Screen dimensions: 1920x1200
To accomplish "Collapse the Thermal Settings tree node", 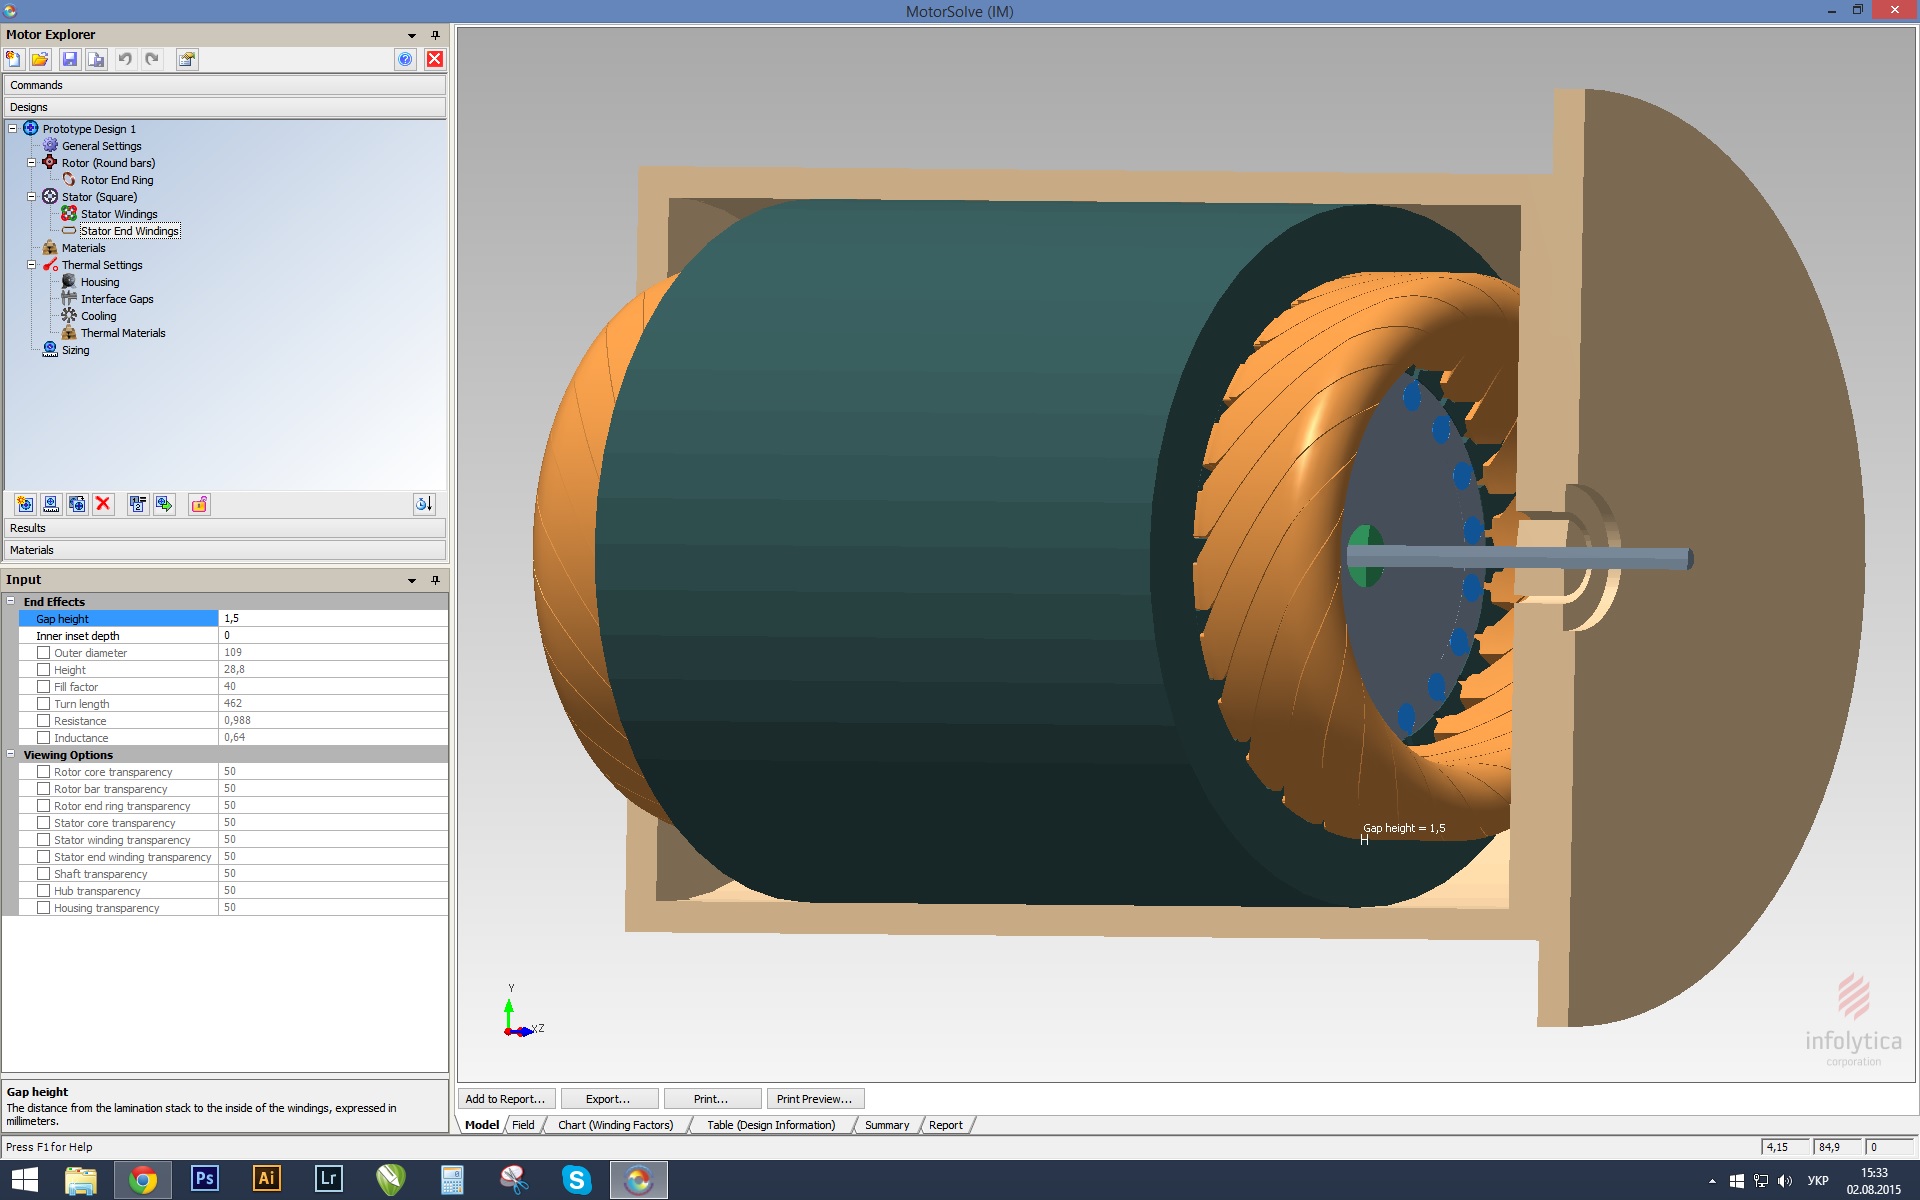I will [x=31, y=265].
